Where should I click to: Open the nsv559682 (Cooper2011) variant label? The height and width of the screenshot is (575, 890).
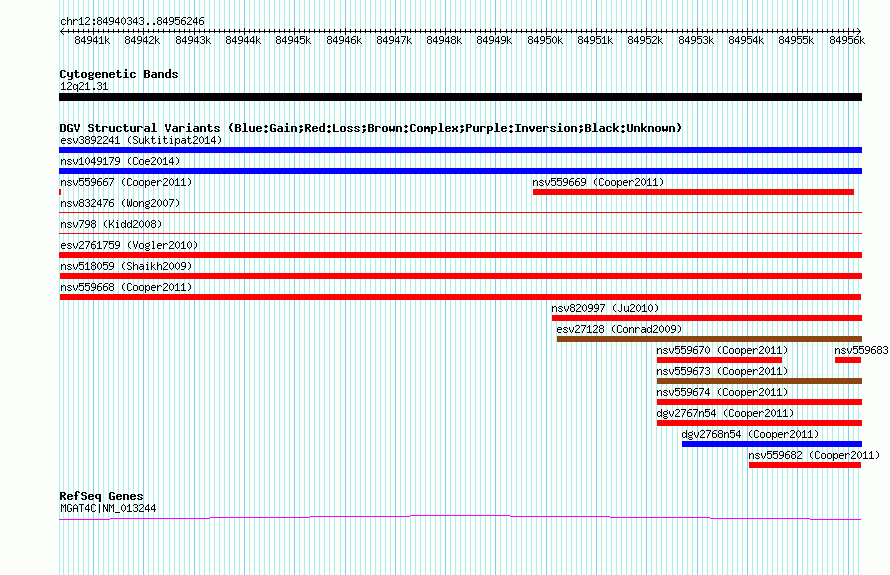click(814, 455)
